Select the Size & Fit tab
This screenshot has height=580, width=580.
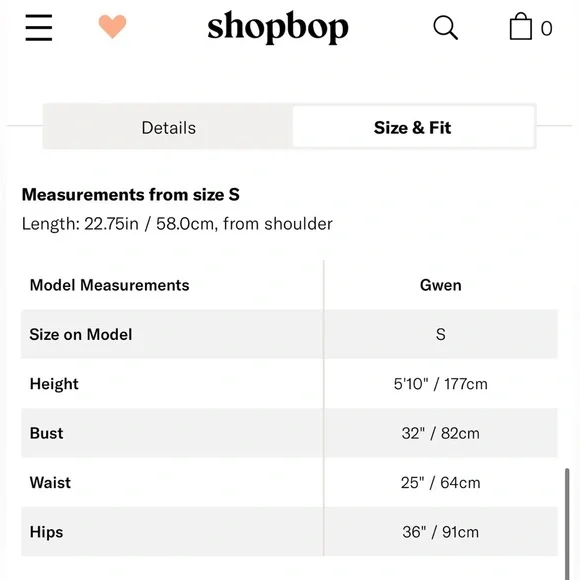[x=413, y=128]
